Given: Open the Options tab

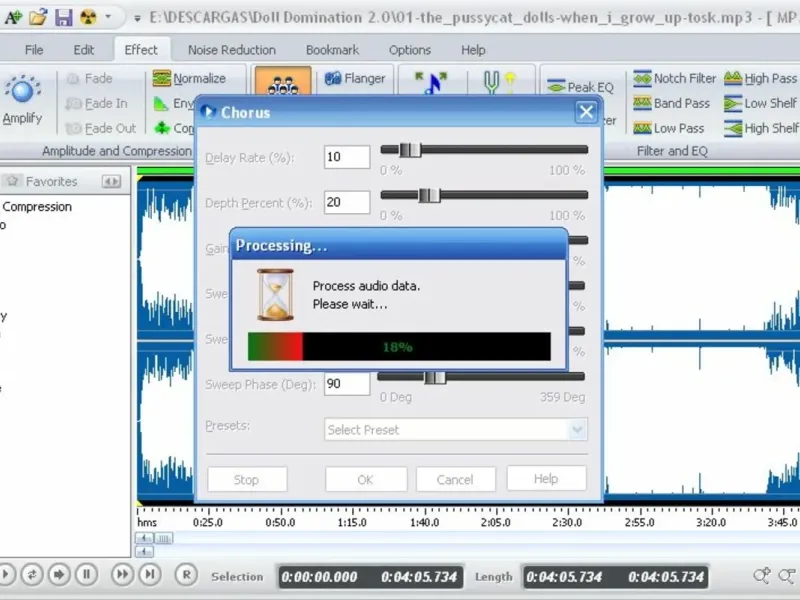Looking at the screenshot, I should pyautogui.click(x=410, y=50).
